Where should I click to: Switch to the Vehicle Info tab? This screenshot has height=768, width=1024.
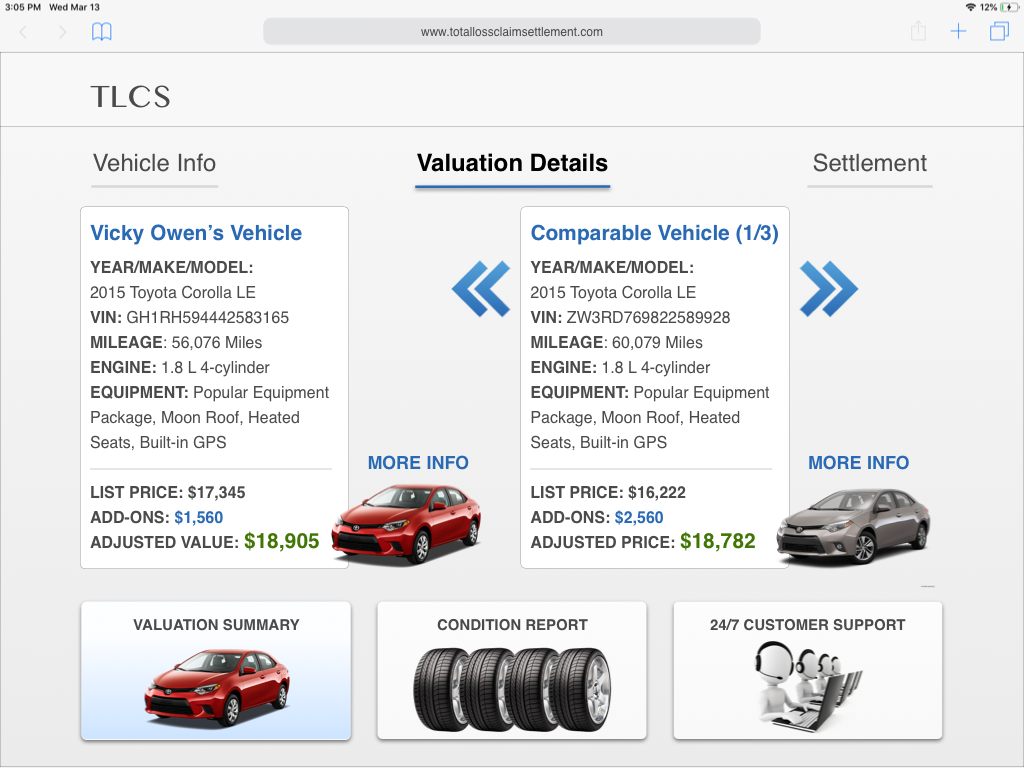pyautogui.click(x=154, y=163)
